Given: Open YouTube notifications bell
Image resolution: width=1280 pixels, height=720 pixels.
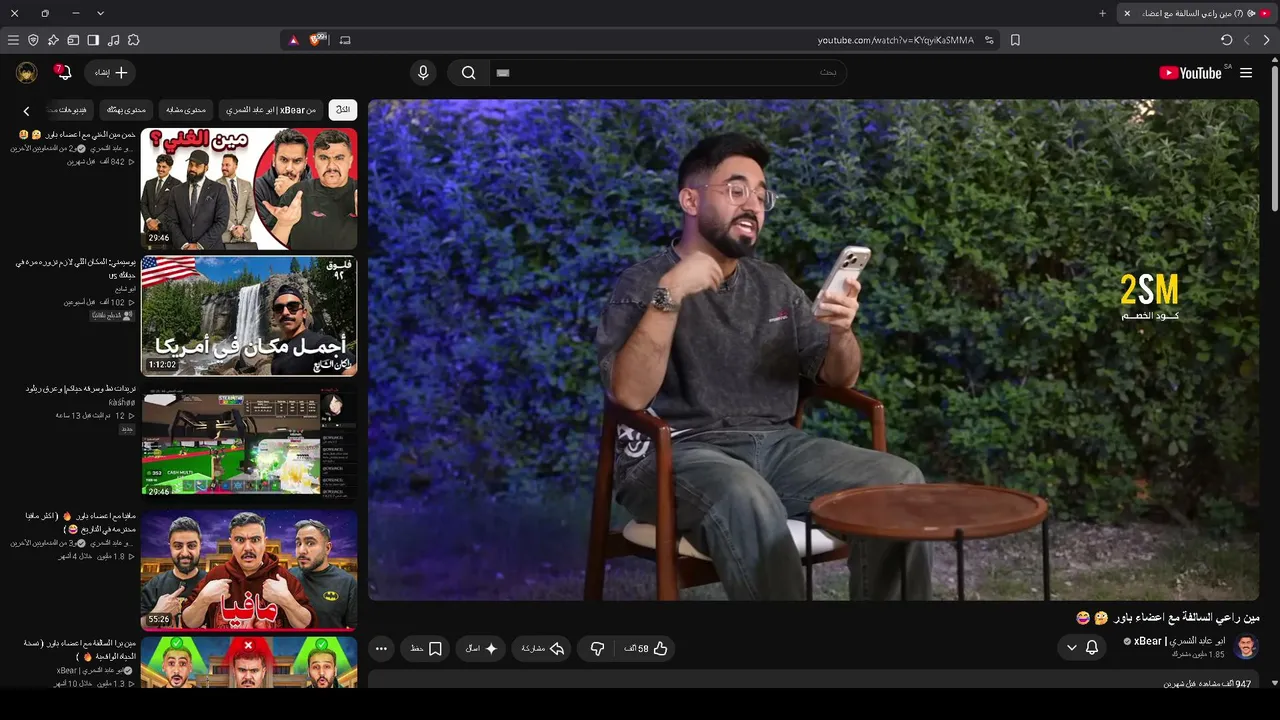Looking at the screenshot, I should click(64, 73).
